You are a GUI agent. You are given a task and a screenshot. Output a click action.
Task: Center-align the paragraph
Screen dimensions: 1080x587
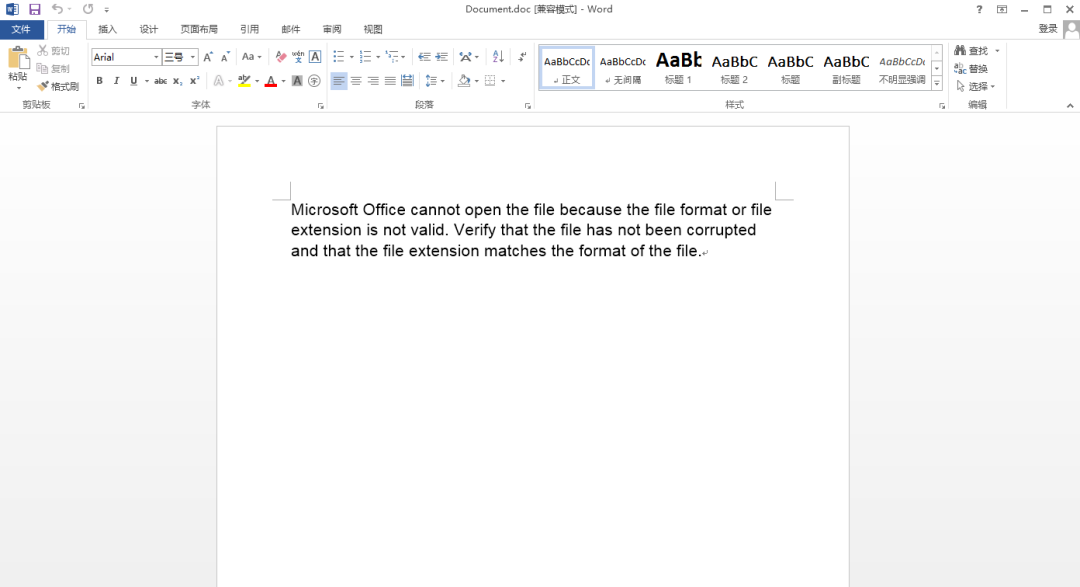pyautogui.click(x=356, y=81)
